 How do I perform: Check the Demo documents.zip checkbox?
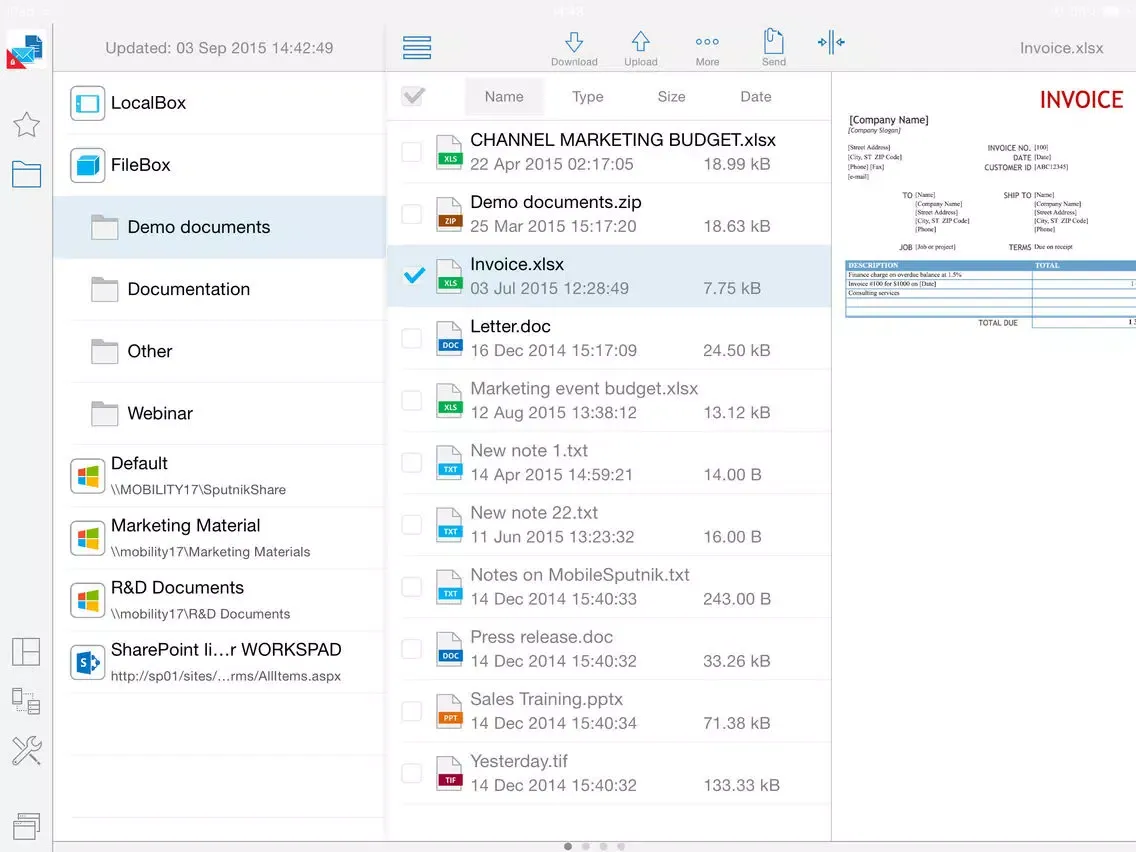click(412, 214)
